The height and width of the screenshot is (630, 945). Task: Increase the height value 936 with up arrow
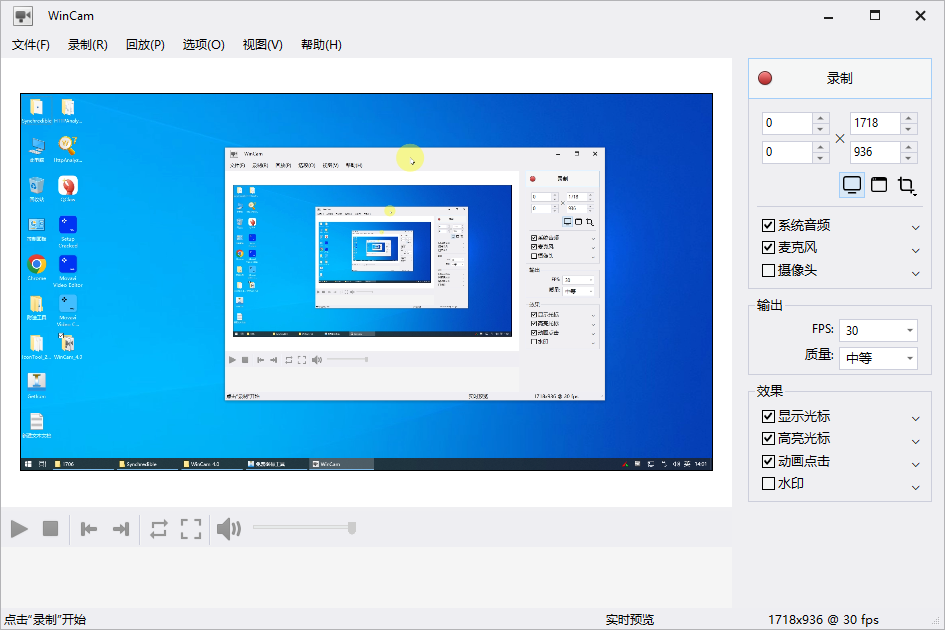point(908,146)
